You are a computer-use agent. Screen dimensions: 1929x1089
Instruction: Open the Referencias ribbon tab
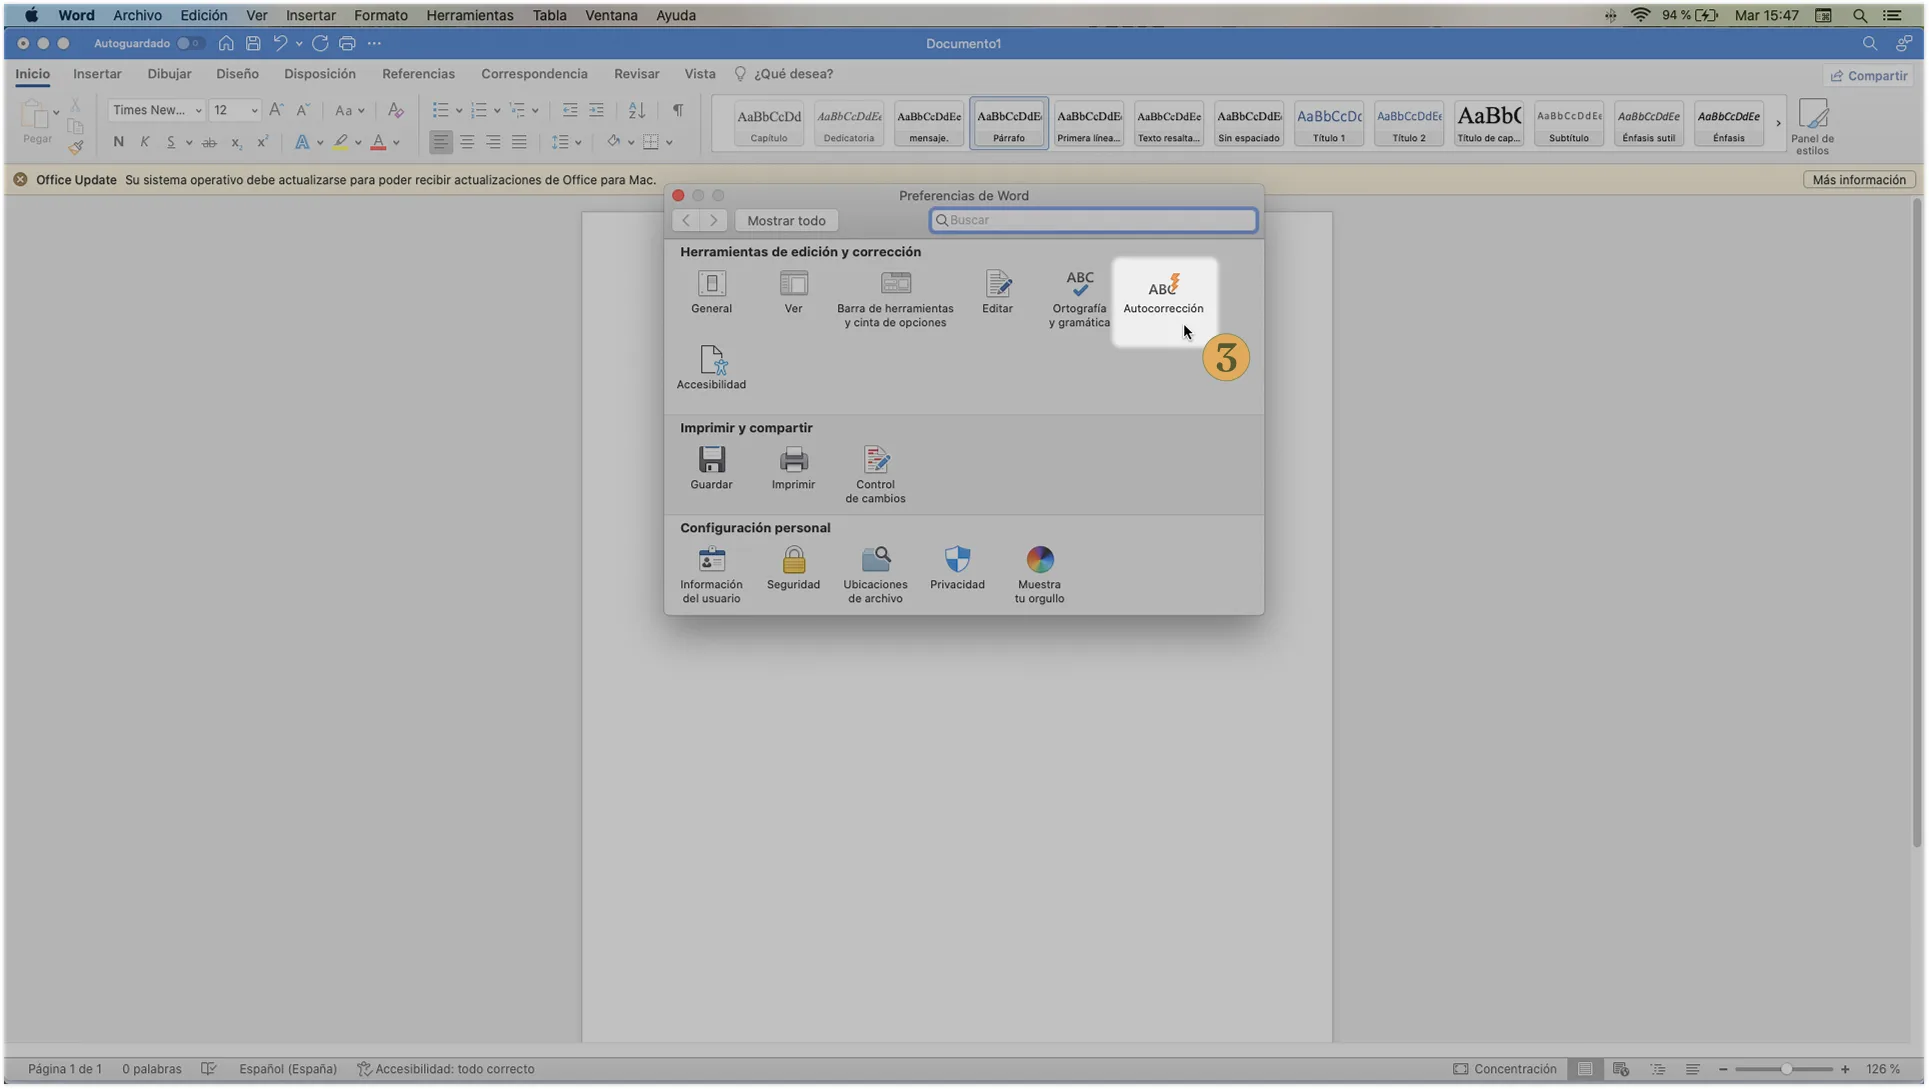point(418,74)
